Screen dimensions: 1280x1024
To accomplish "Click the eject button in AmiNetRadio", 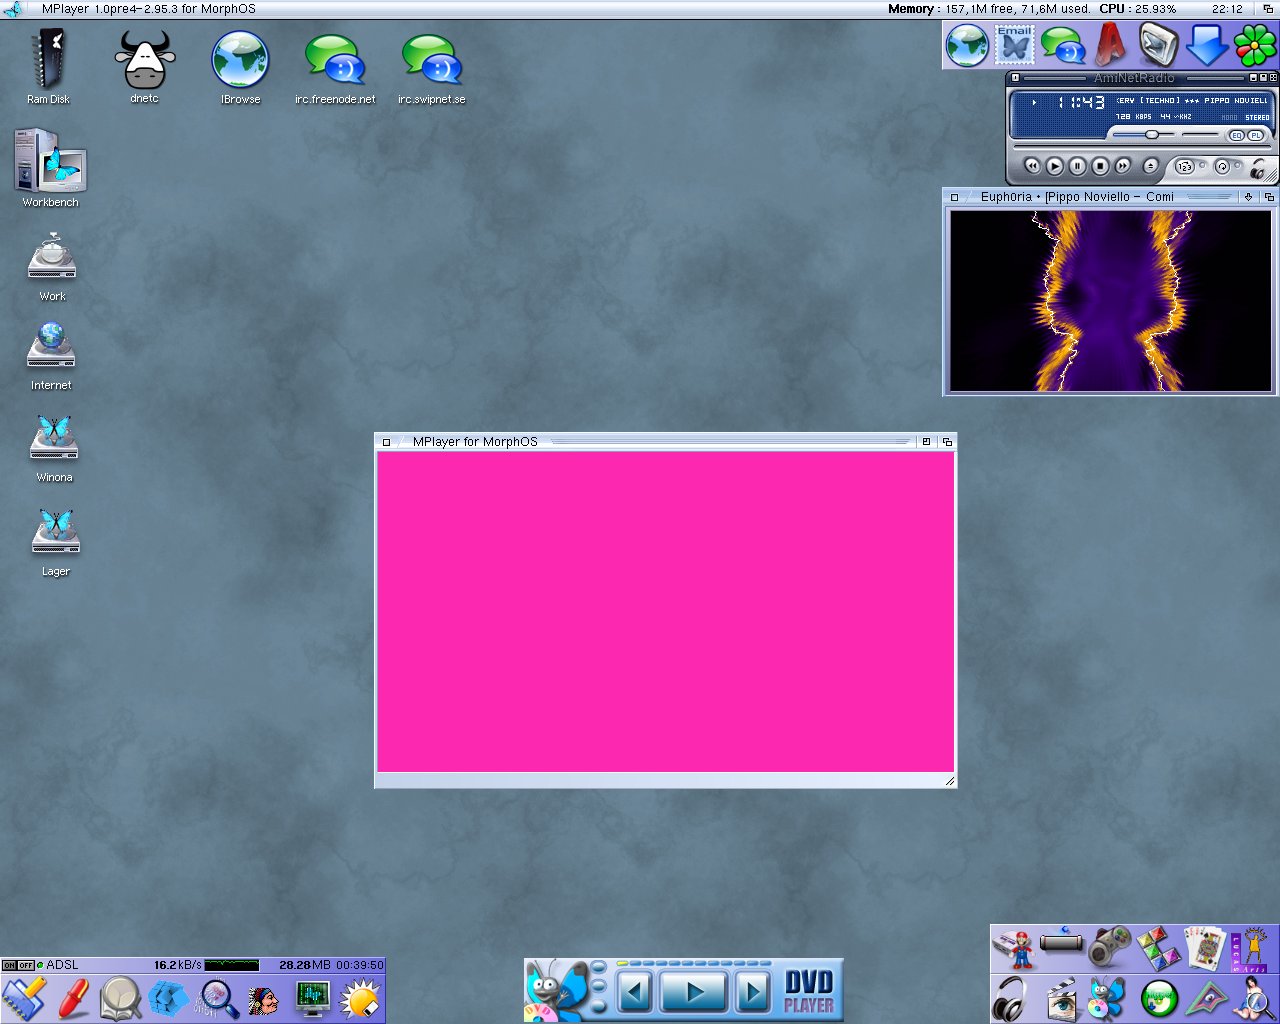I will (x=1150, y=166).
